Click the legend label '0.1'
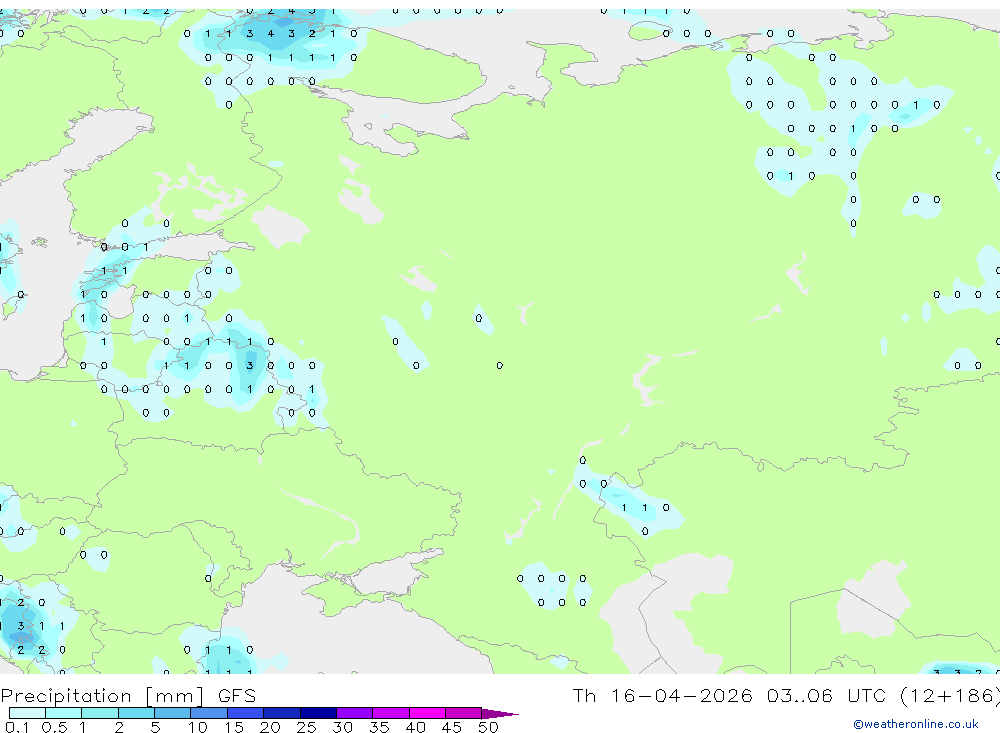The height and width of the screenshot is (733, 1000). coord(17,727)
